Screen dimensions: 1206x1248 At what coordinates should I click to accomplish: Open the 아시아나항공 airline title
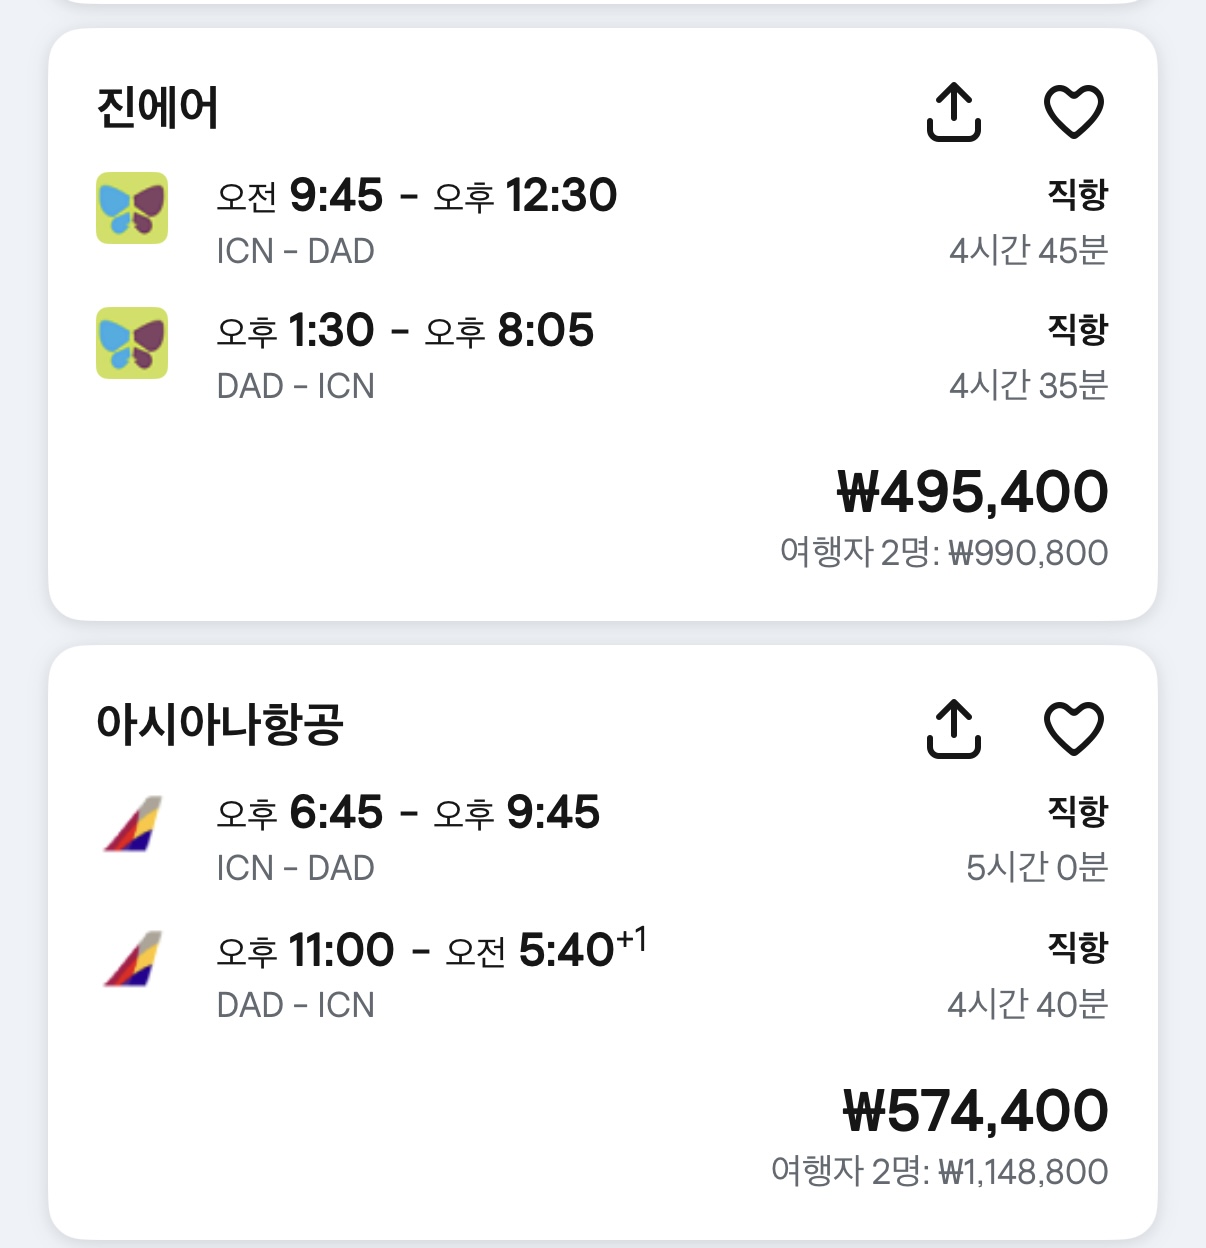point(220,724)
